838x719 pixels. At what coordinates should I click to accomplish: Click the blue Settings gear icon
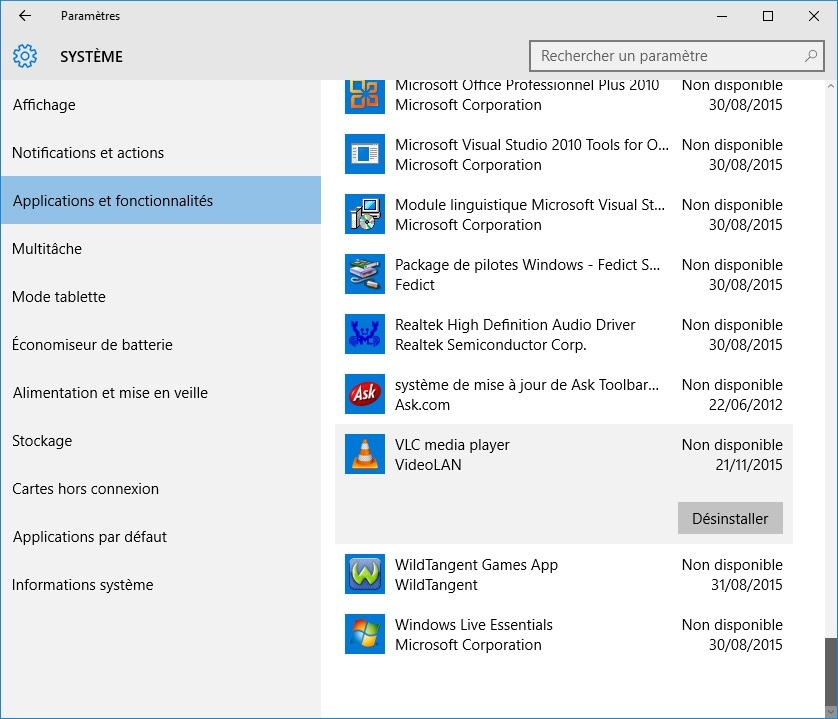[25, 56]
